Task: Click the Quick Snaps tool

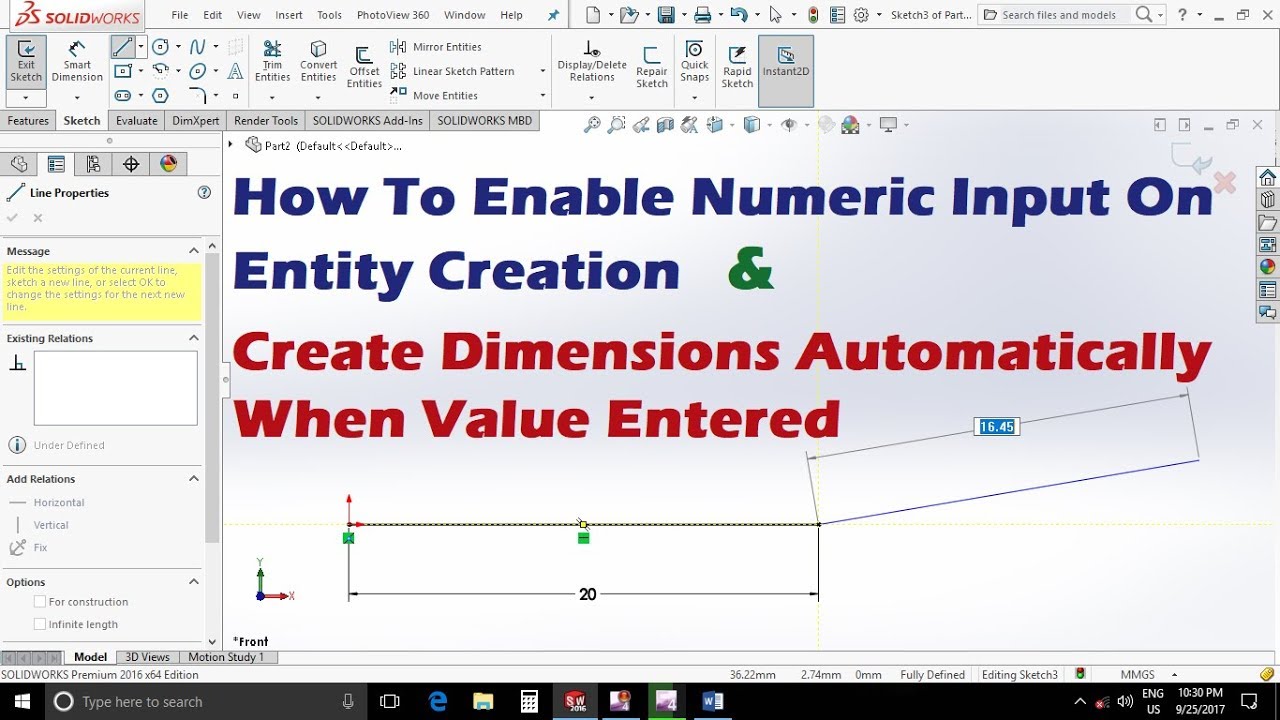Action: coord(694,62)
